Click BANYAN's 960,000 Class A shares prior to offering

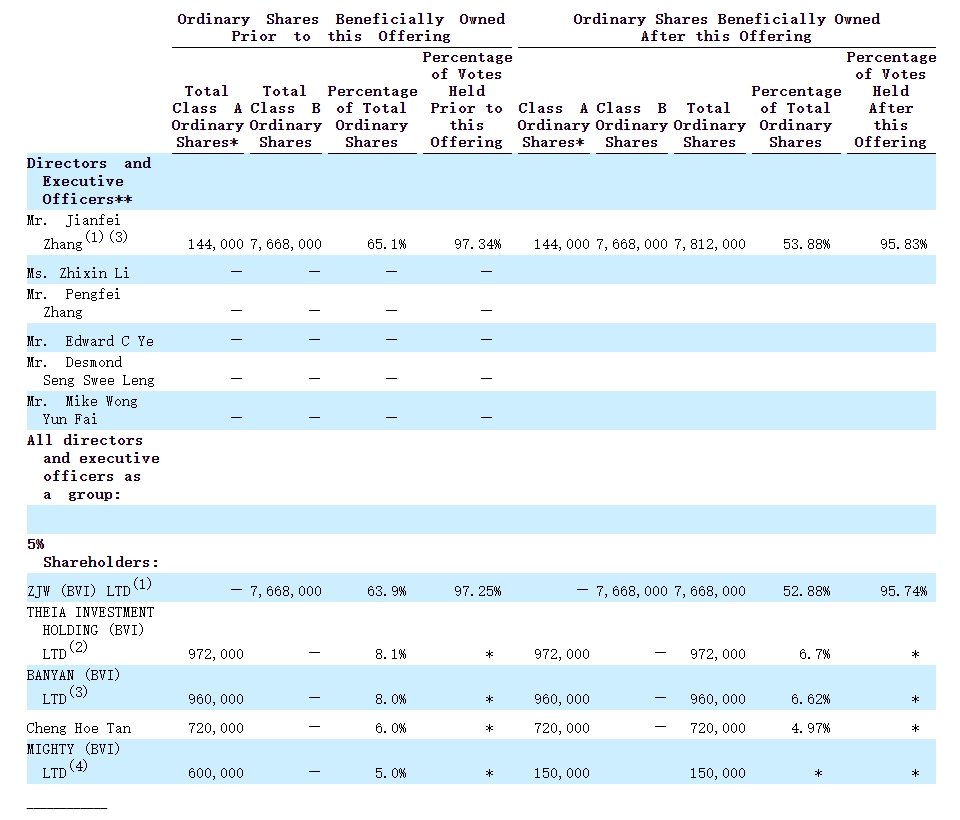coord(216,699)
